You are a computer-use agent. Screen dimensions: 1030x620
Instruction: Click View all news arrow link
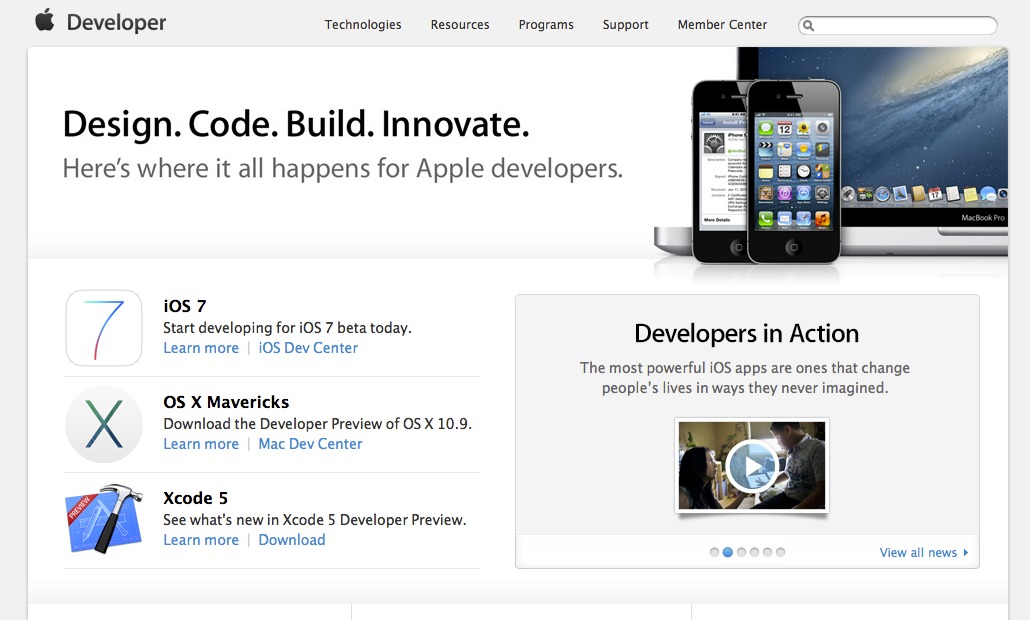924,553
